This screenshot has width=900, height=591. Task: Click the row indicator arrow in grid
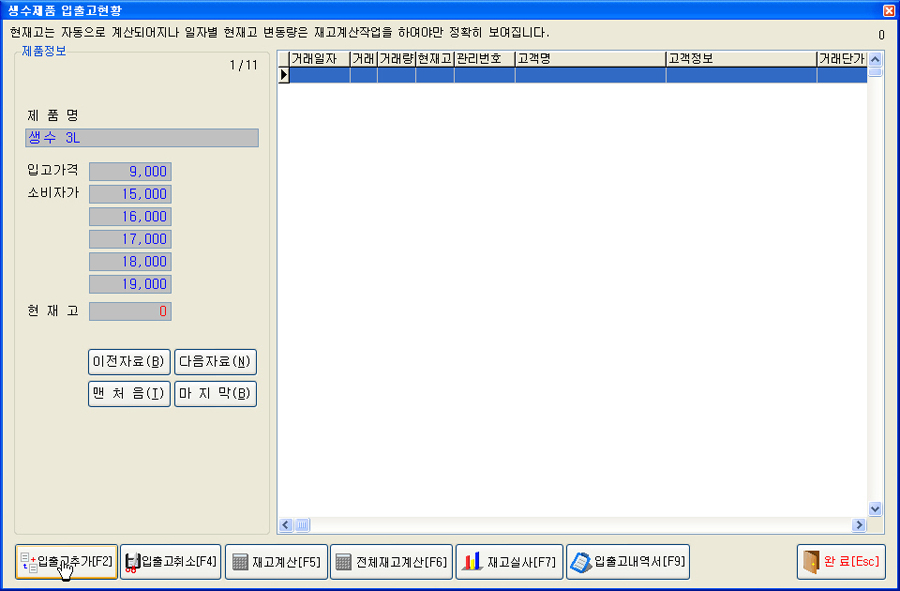pos(284,75)
